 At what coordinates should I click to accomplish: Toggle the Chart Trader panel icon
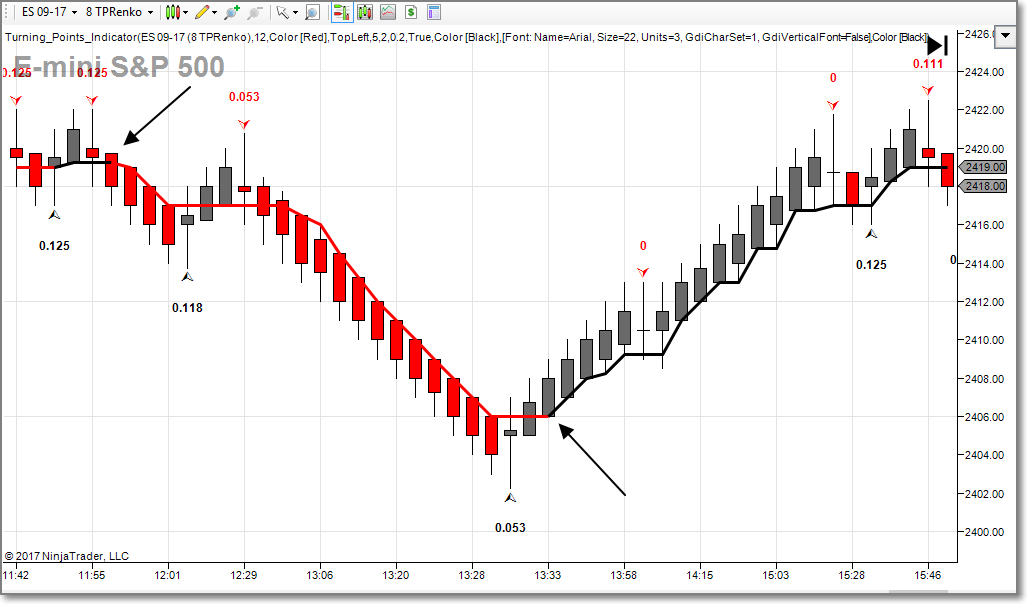[x=341, y=12]
